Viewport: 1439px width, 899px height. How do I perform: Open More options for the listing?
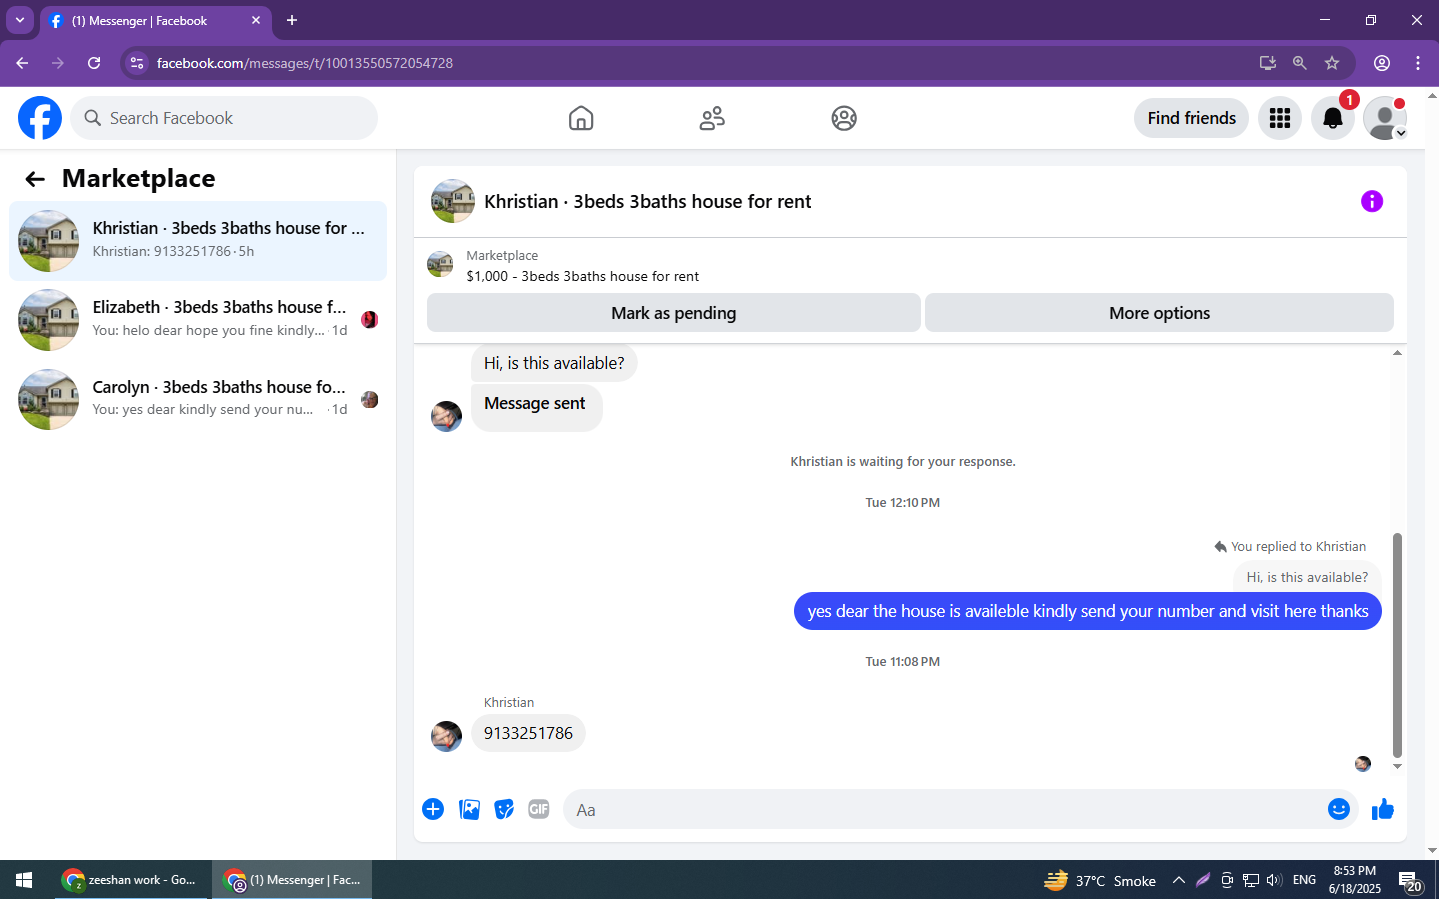(x=1159, y=313)
